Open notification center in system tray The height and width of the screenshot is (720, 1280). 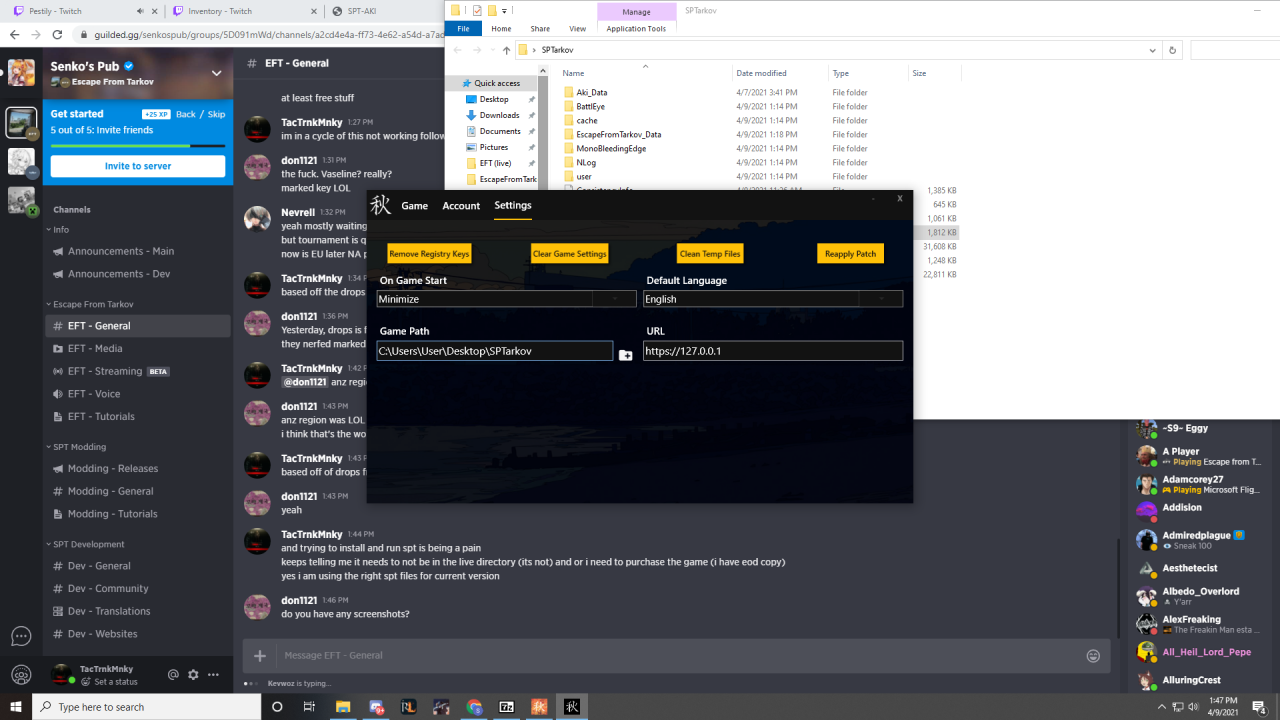(x=1259, y=707)
